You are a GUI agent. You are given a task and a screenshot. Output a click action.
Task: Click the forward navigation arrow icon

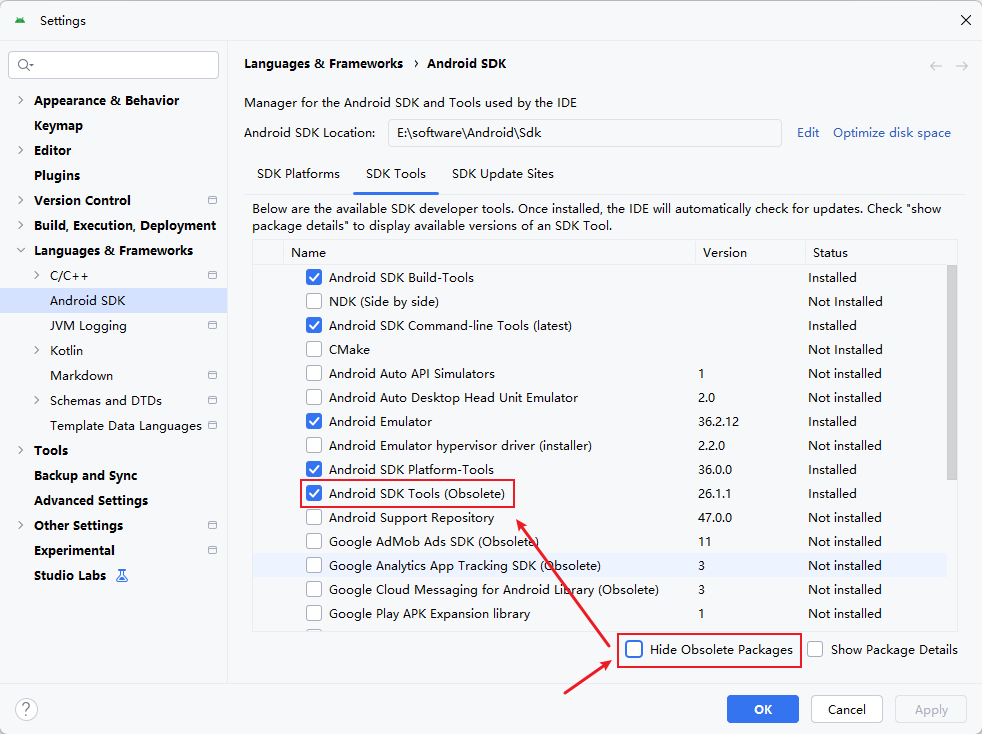[962, 66]
